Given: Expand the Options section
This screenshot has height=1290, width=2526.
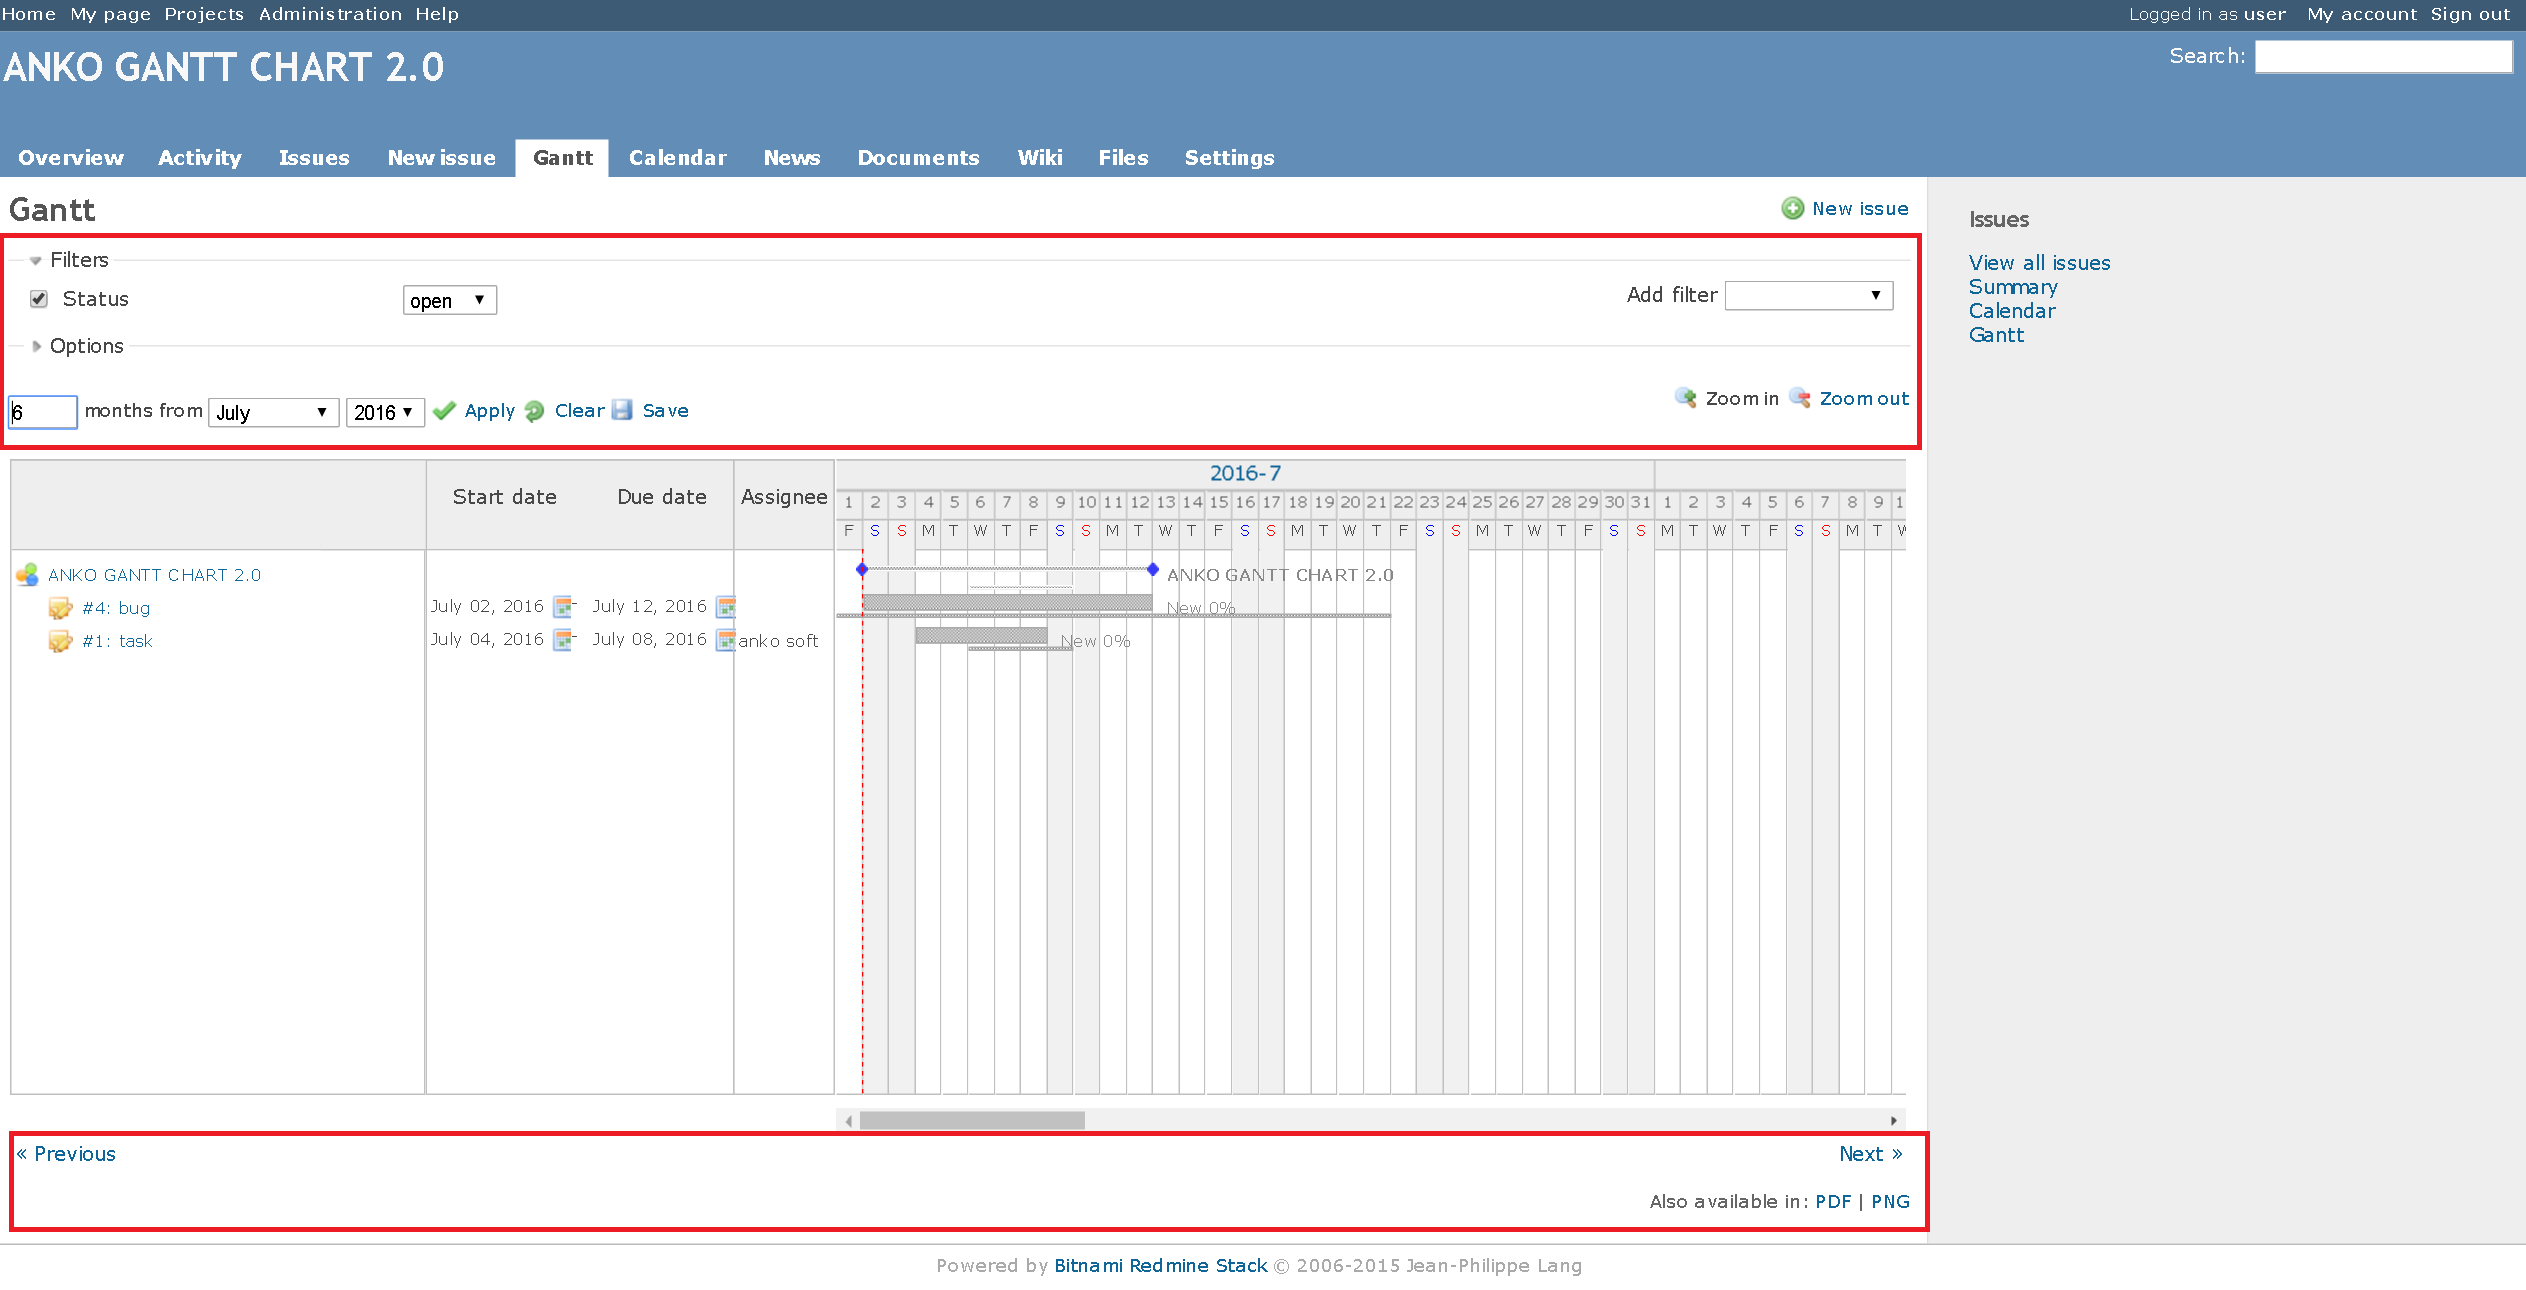Looking at the screenshot, I should tap(37, 346).
